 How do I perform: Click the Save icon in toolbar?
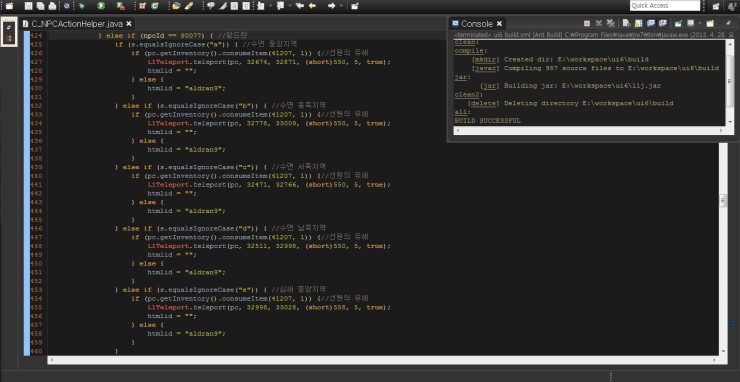[x=28, y=6]
